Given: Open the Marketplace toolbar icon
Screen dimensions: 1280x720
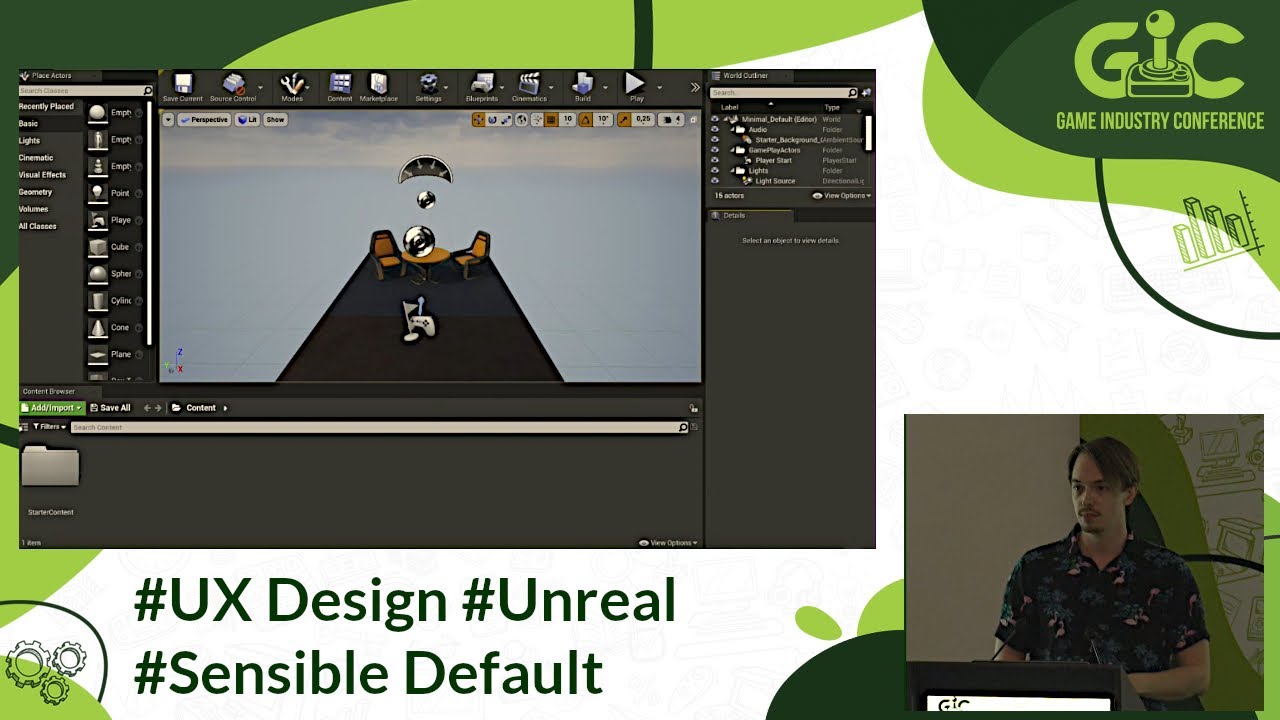Looking at the screenshot, I should tap(379, 87).
